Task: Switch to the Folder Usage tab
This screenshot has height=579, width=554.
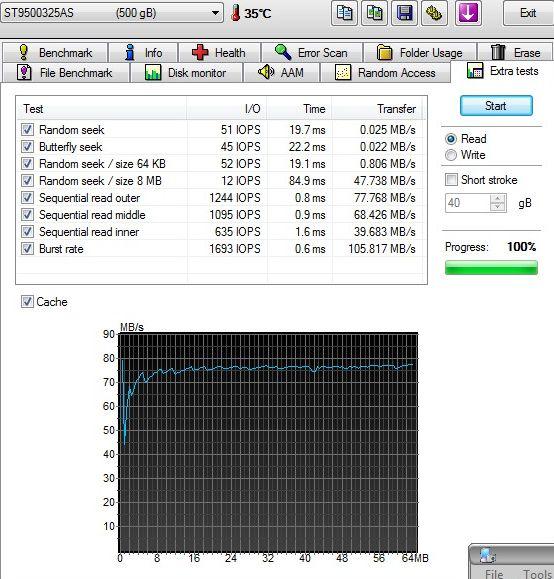Action: [420, 53]
